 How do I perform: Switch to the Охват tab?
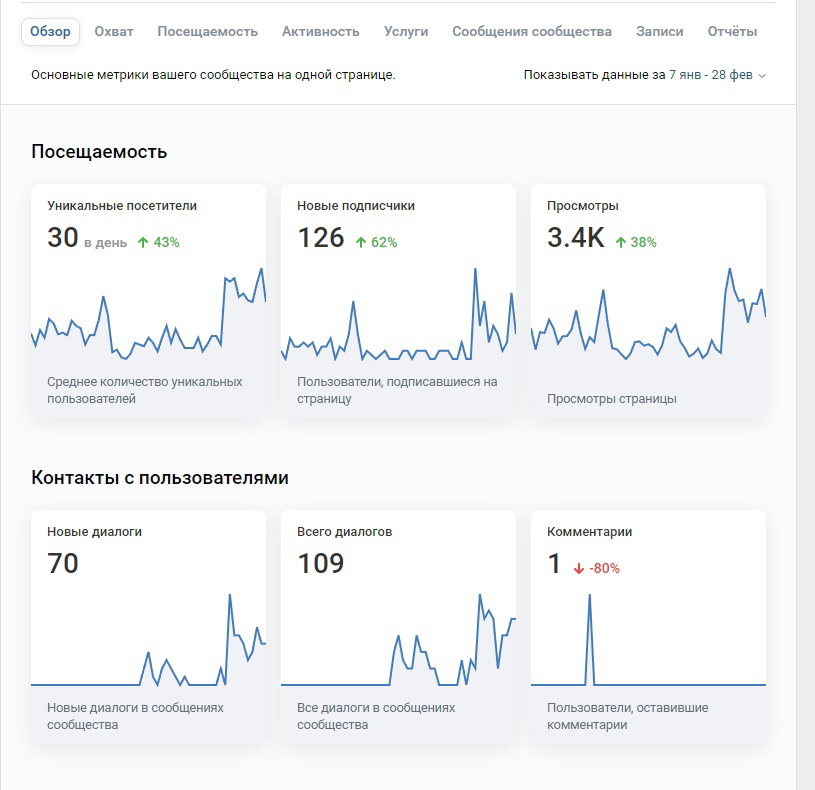click(x=114, y=32)
